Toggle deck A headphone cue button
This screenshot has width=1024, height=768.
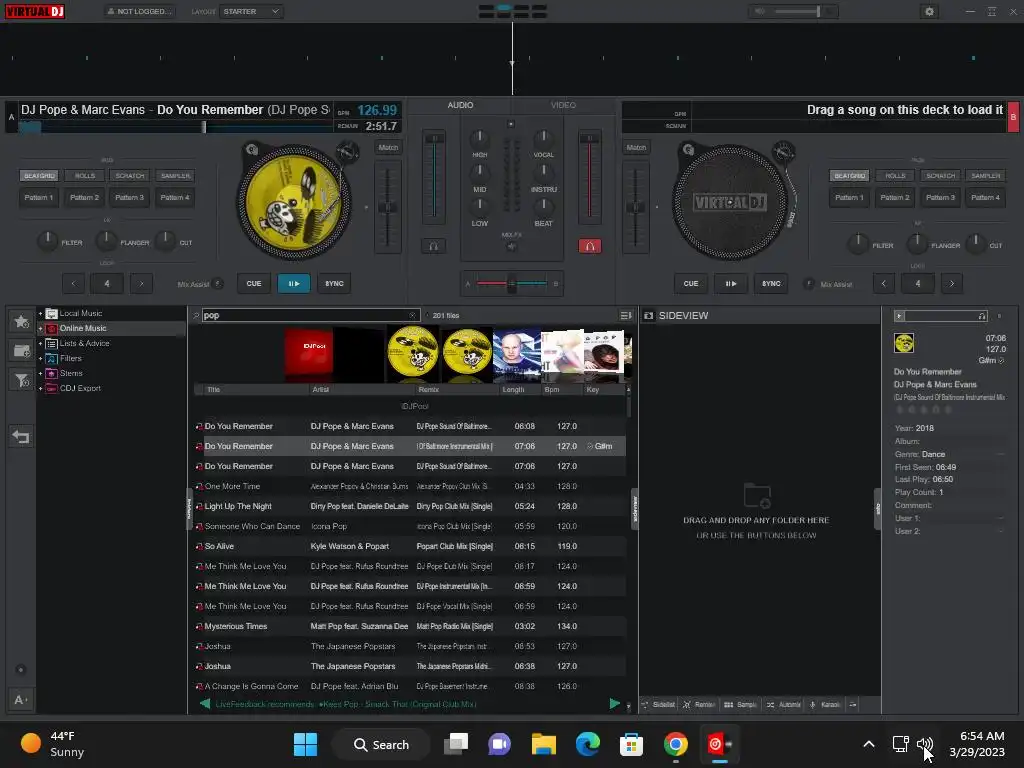(433, 246)
